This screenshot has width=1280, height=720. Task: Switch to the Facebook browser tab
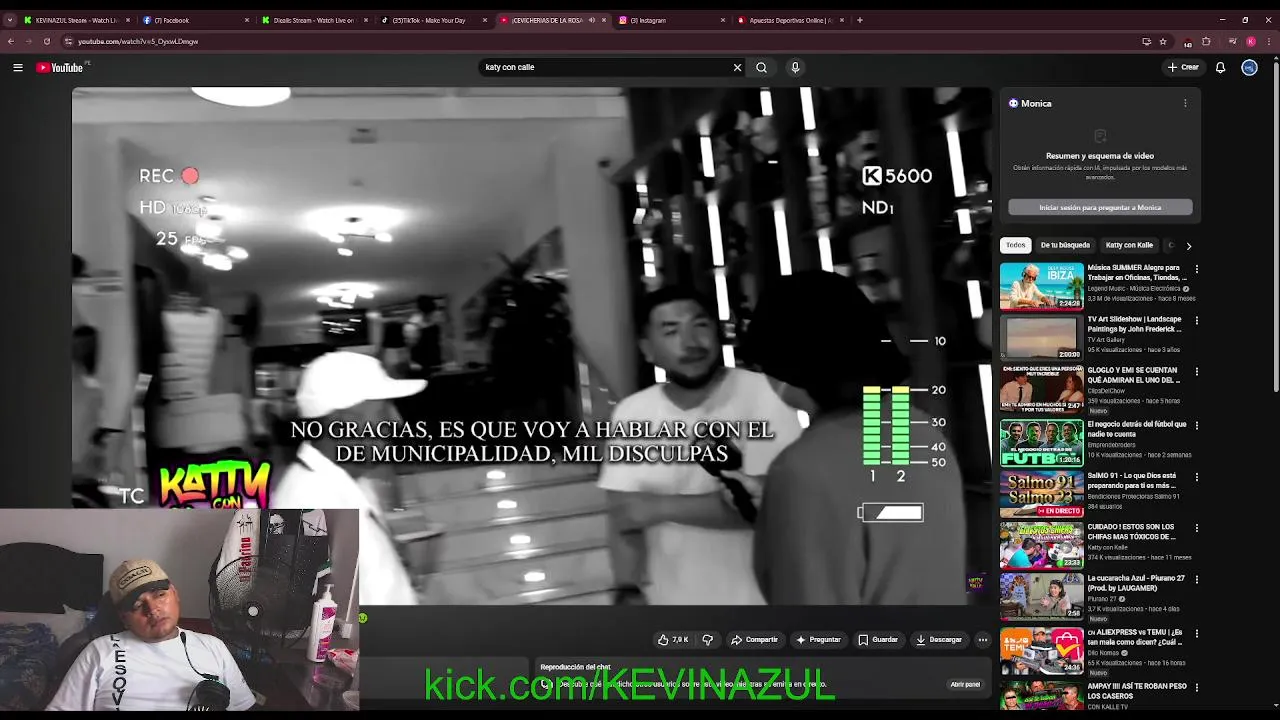[x=195, y=20]
